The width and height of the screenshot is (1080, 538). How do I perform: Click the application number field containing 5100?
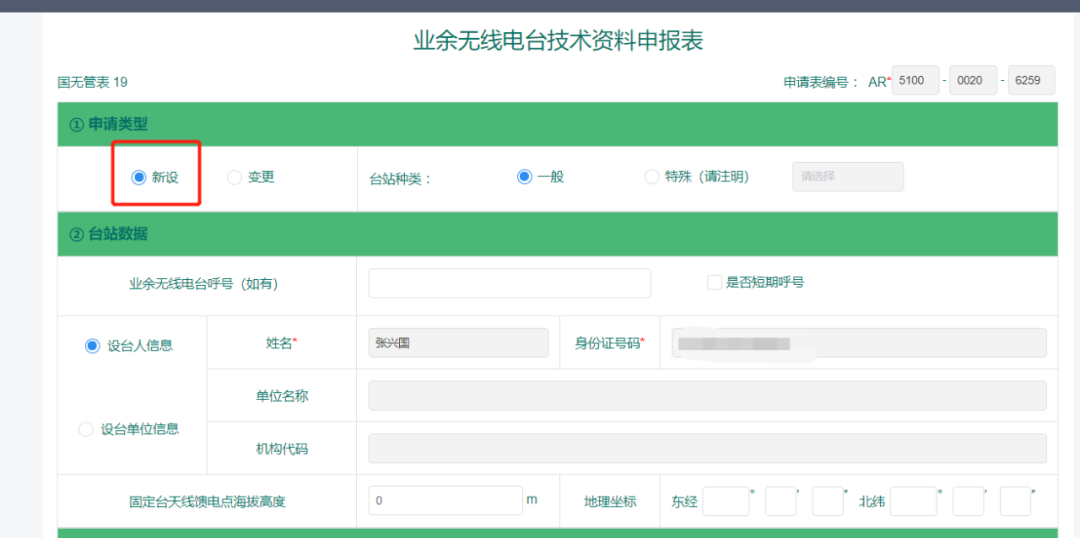[x=915, y=81]
